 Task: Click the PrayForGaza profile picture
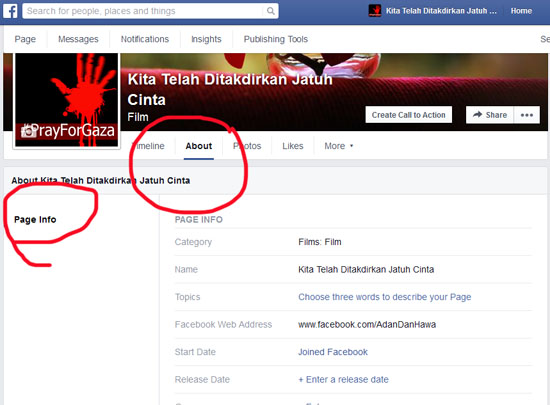pos(66,100)
